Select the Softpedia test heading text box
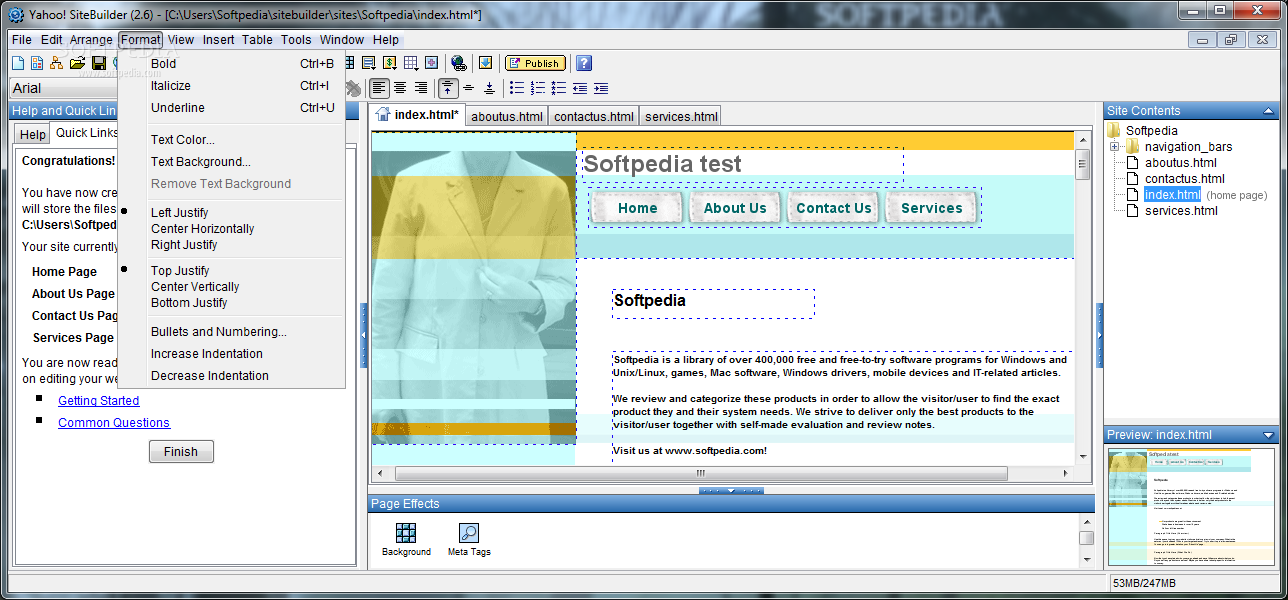This screenshot has height=600, width=1288. tap(743, 164)
